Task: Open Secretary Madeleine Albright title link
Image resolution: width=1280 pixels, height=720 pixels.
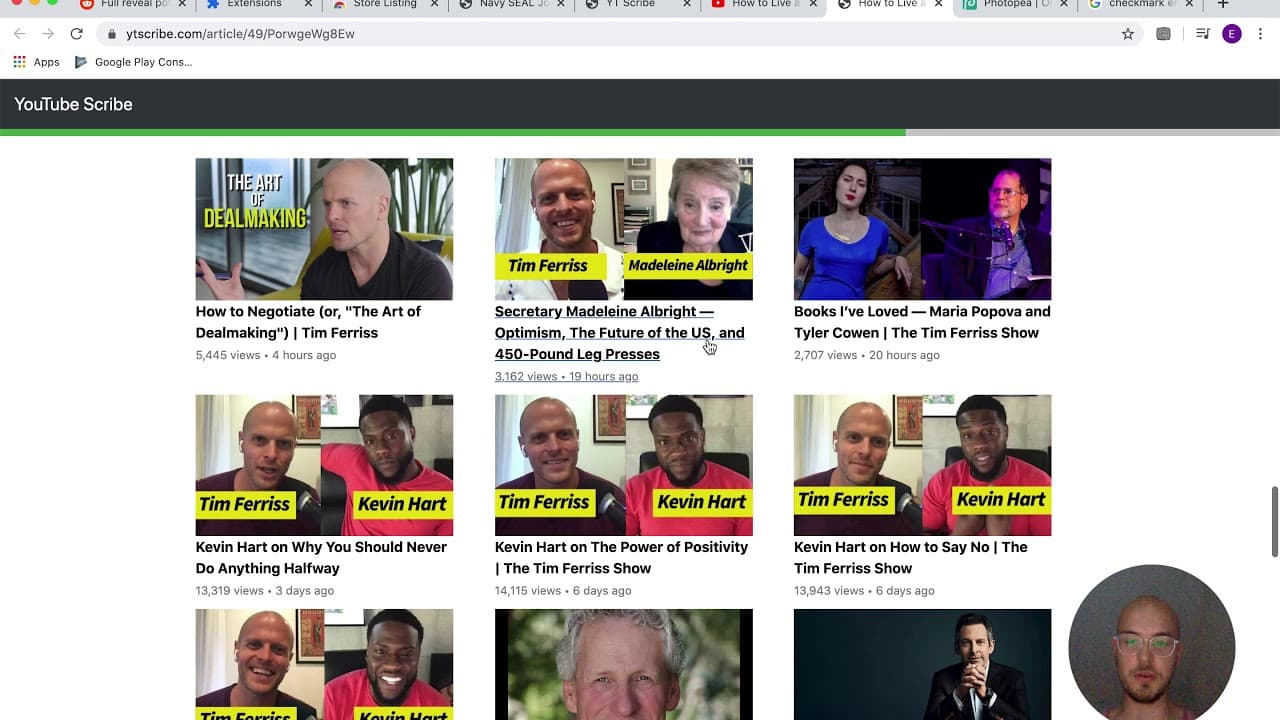Action: coord(620,333)
